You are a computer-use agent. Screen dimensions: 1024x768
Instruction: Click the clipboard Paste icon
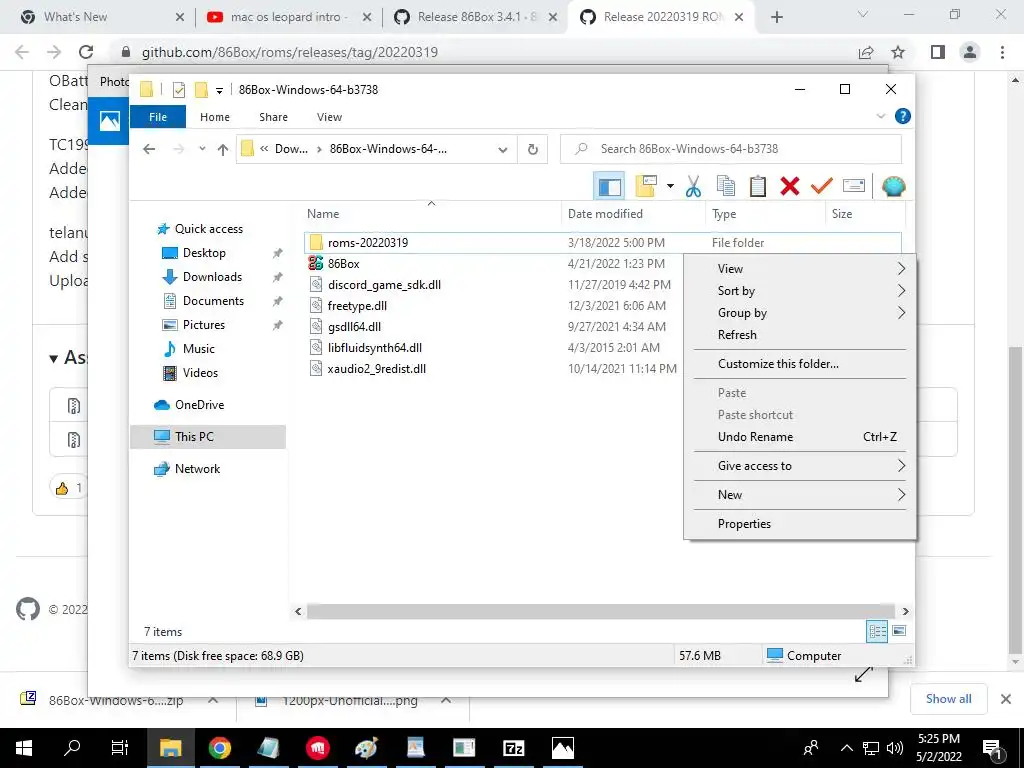click(758, 186)
